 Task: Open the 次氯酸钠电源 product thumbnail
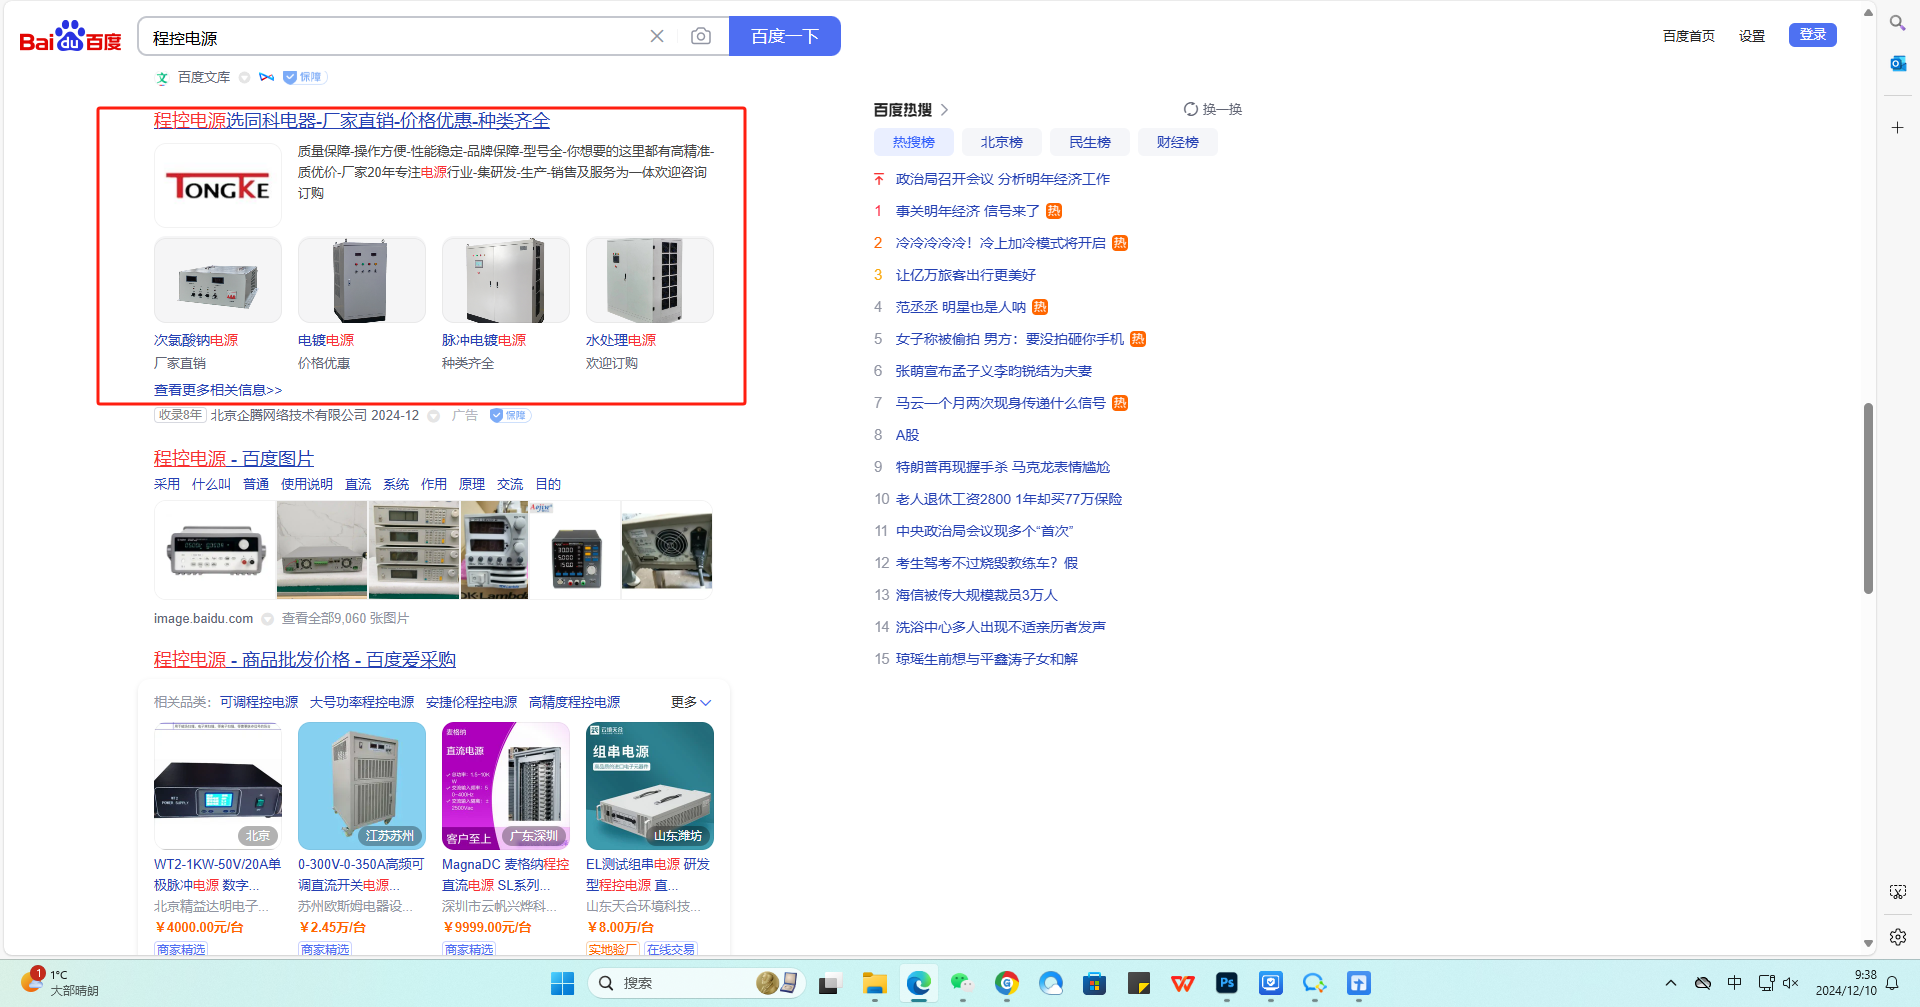[218, 281]
